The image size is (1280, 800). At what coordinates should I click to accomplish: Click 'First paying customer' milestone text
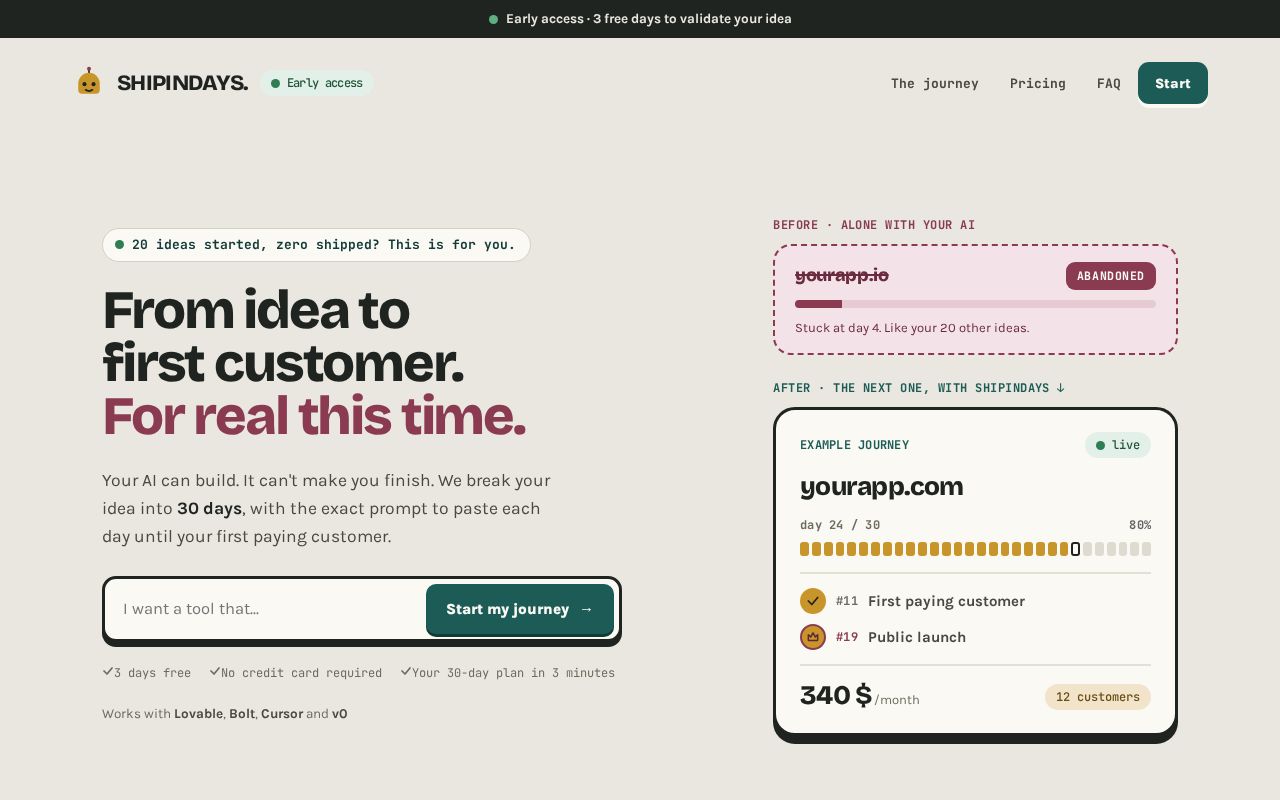tap(946, 601)
